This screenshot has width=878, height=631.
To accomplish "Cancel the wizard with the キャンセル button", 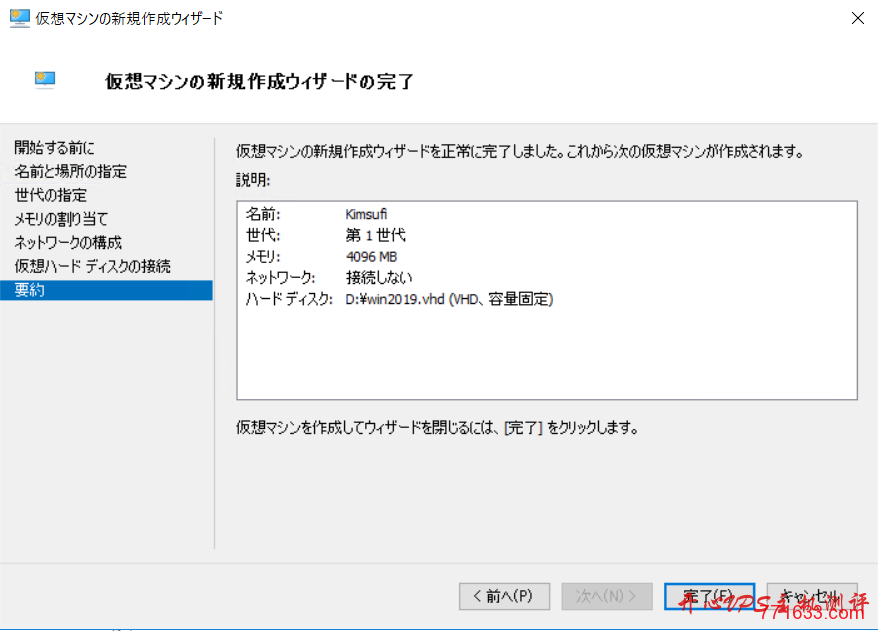I will point(811,596).
